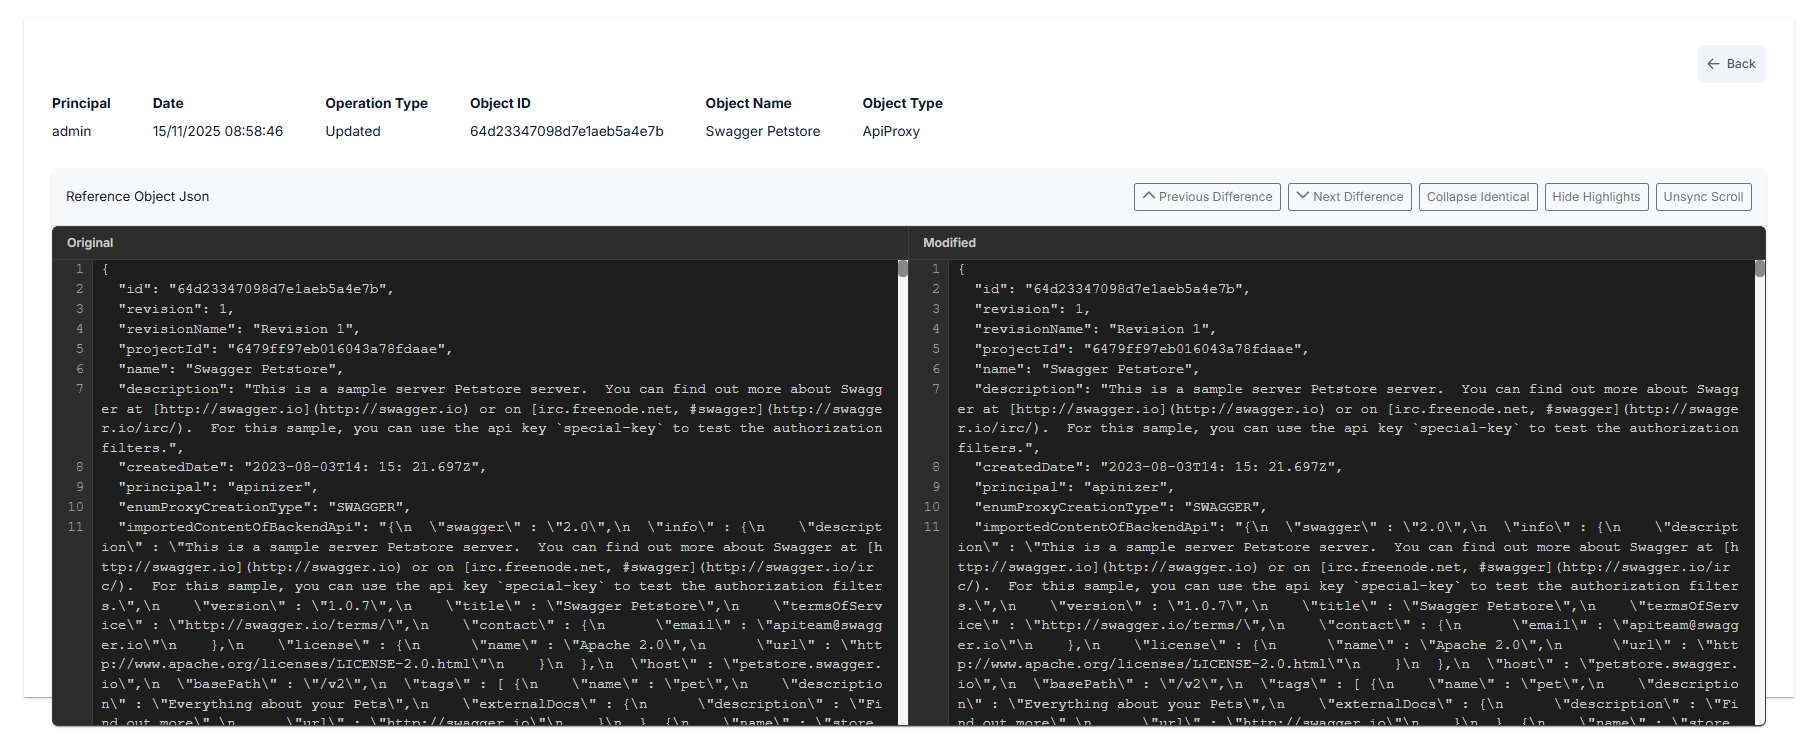The height and width of the screenshot is (736, 1815).
Task: Click the admin principal value
Action: (x=71, y=131)
